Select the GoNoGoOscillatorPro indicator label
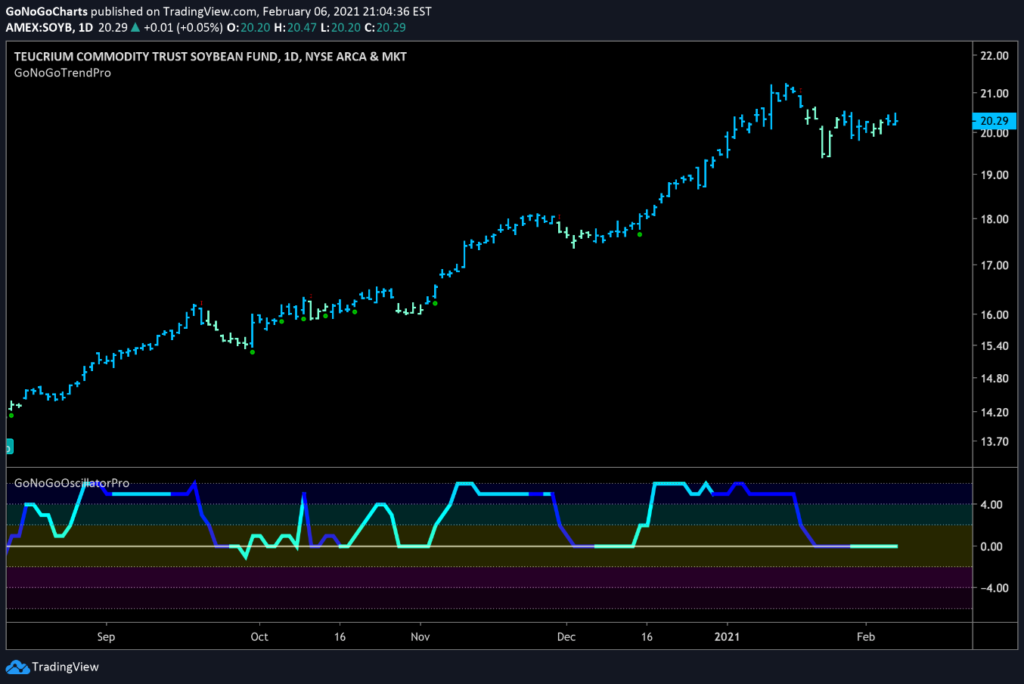Image resolution: width=1024 pixels, height=684 pixels. [72, 483]
